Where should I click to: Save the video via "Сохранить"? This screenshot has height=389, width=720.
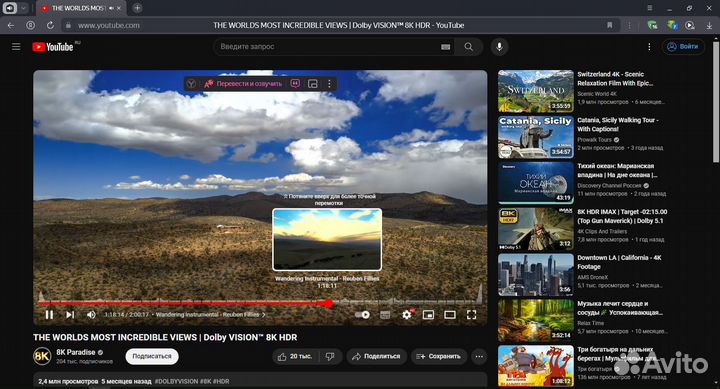[439, 356]
